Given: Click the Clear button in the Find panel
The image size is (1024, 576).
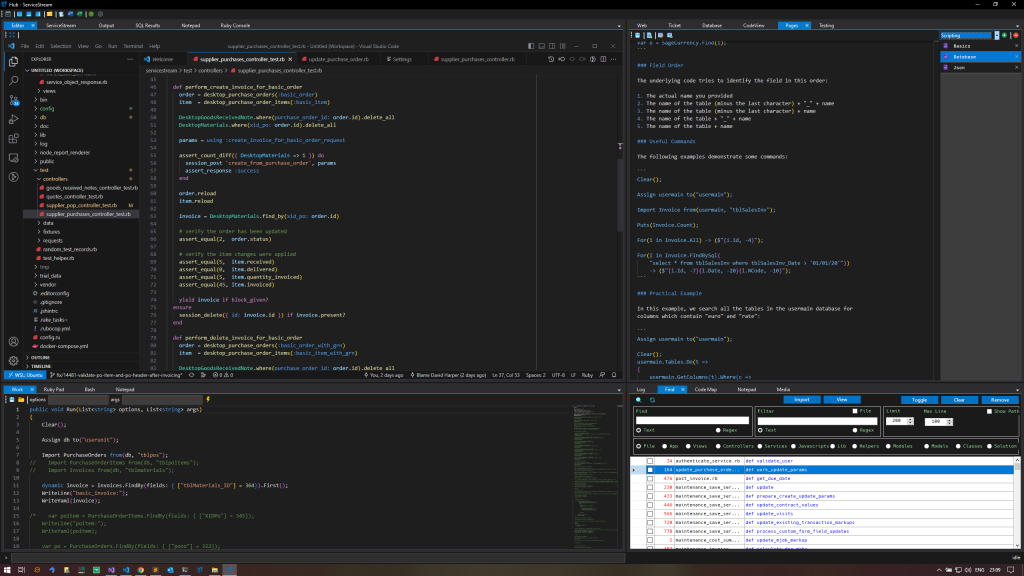Looking at the screenshot, I should point(959,400).
